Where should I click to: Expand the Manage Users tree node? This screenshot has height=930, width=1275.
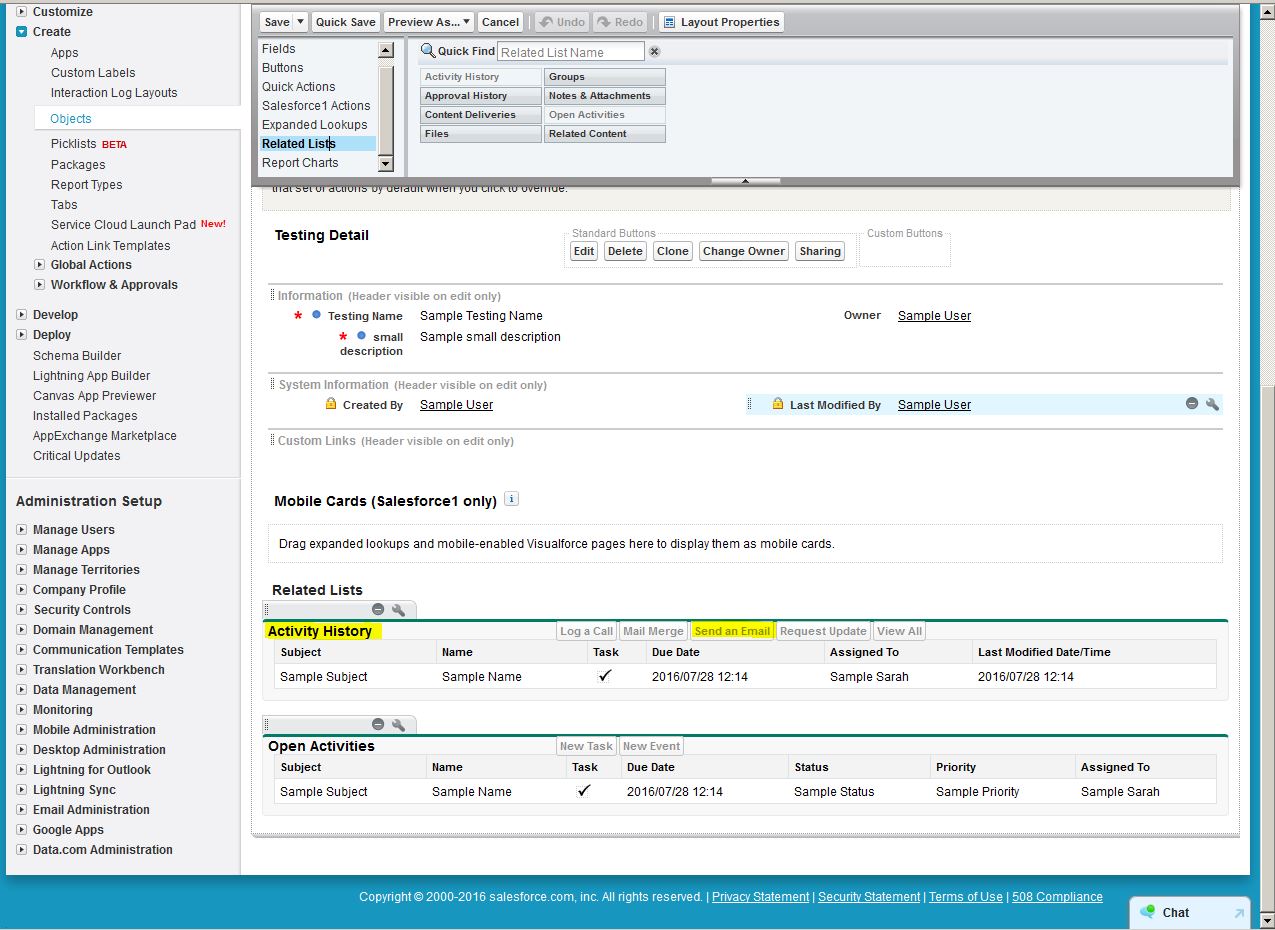point(22,530)
